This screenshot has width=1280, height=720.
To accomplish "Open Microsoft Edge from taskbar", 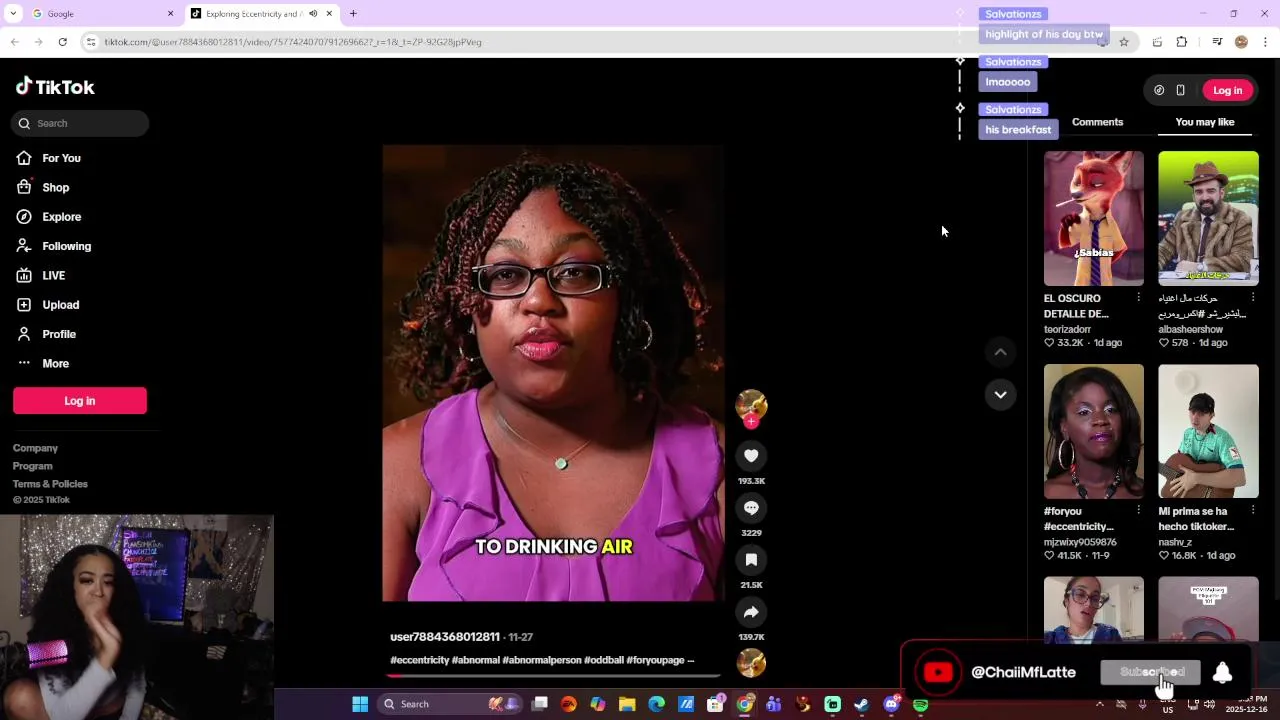I will pos(656,704).
